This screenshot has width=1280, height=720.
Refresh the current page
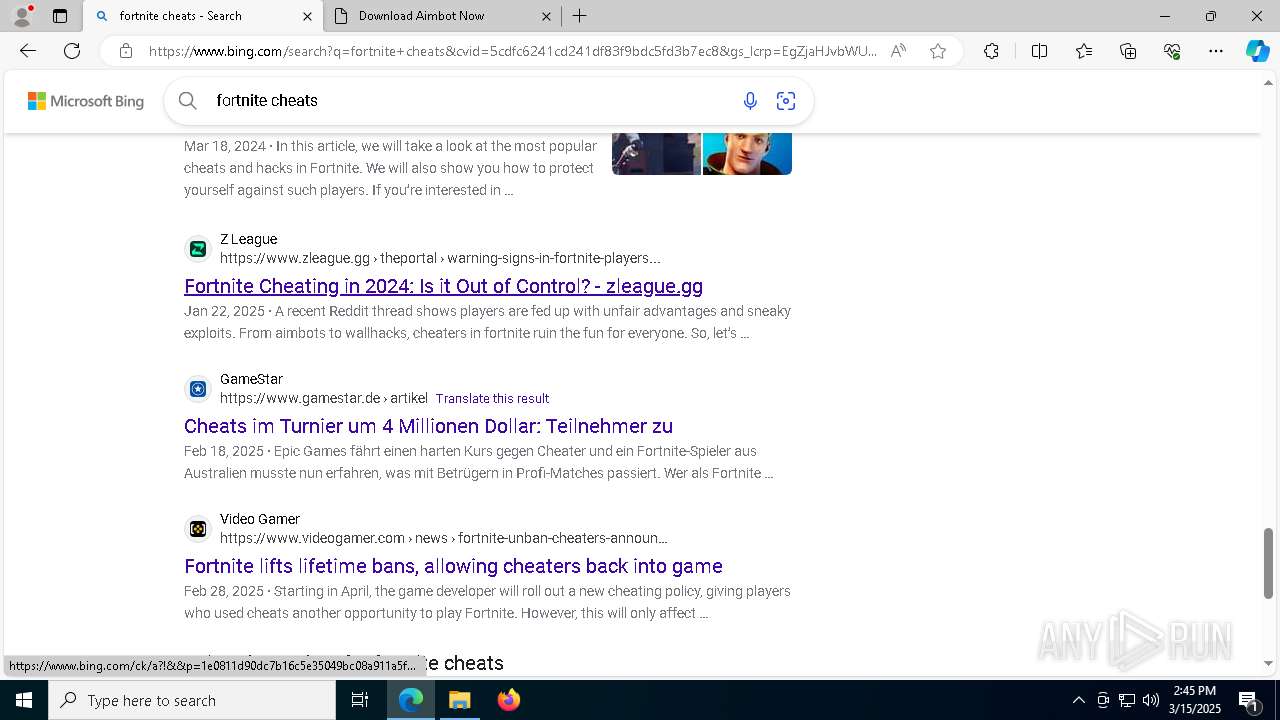72,51
